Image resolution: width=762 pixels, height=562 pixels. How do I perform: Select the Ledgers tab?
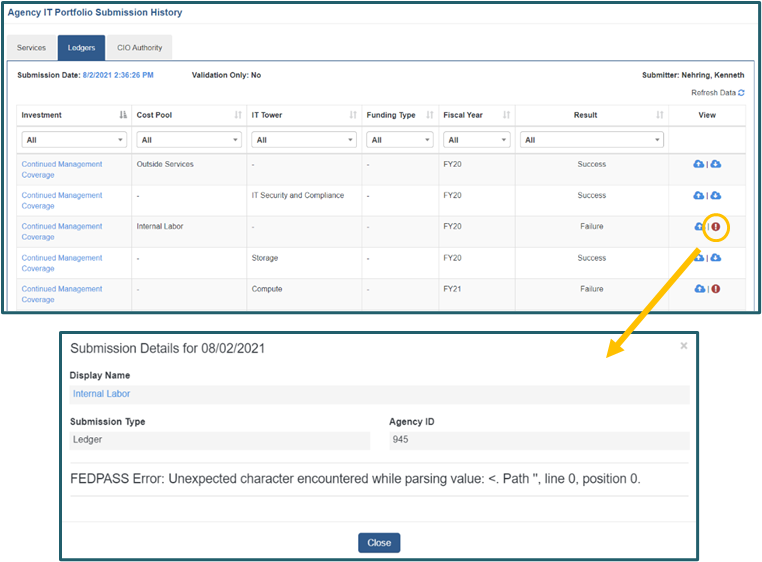[81, 48]
